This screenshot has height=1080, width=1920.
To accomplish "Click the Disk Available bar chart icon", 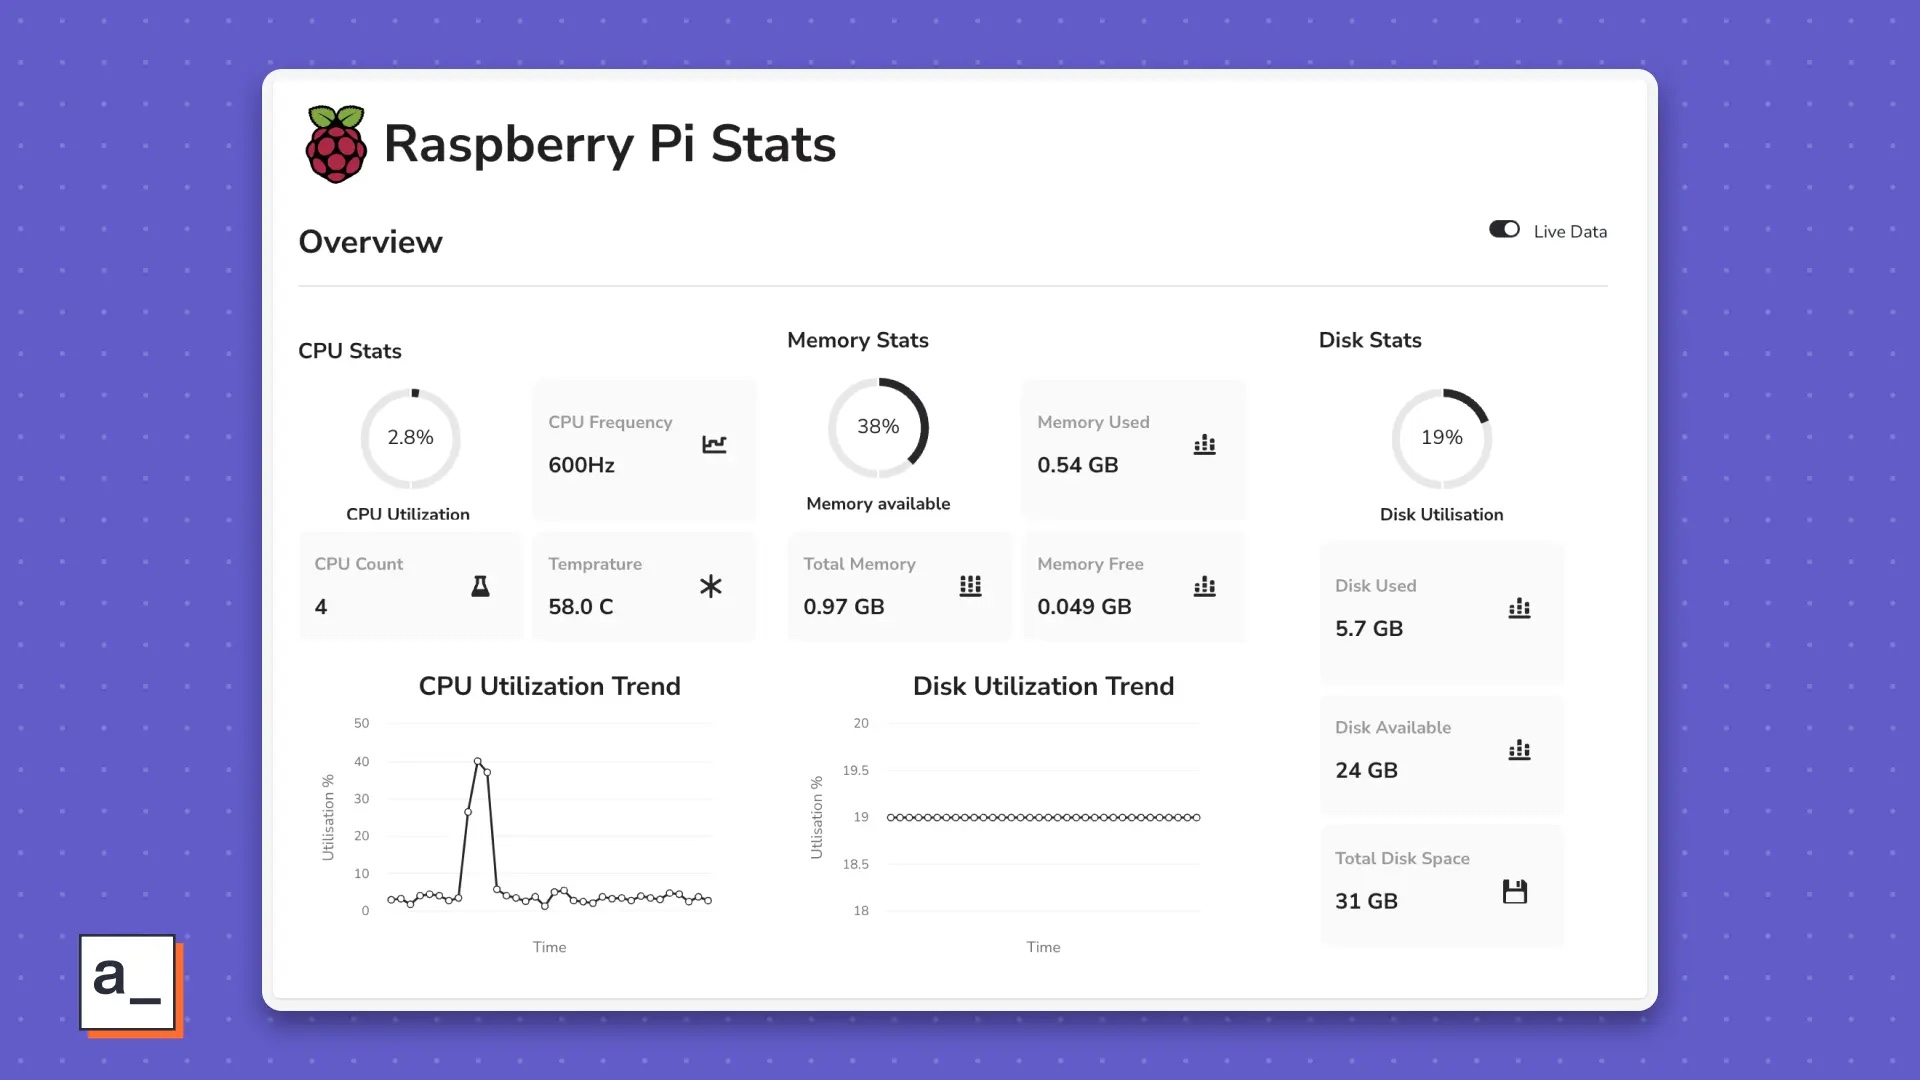I will click(1518, 749).
